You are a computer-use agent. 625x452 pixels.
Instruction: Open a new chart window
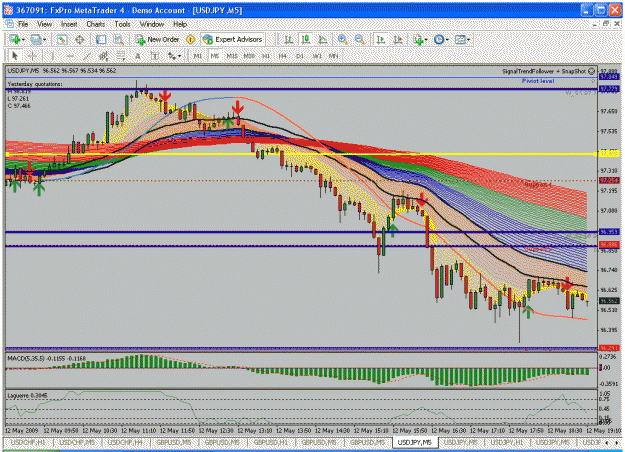click(15, 39)
